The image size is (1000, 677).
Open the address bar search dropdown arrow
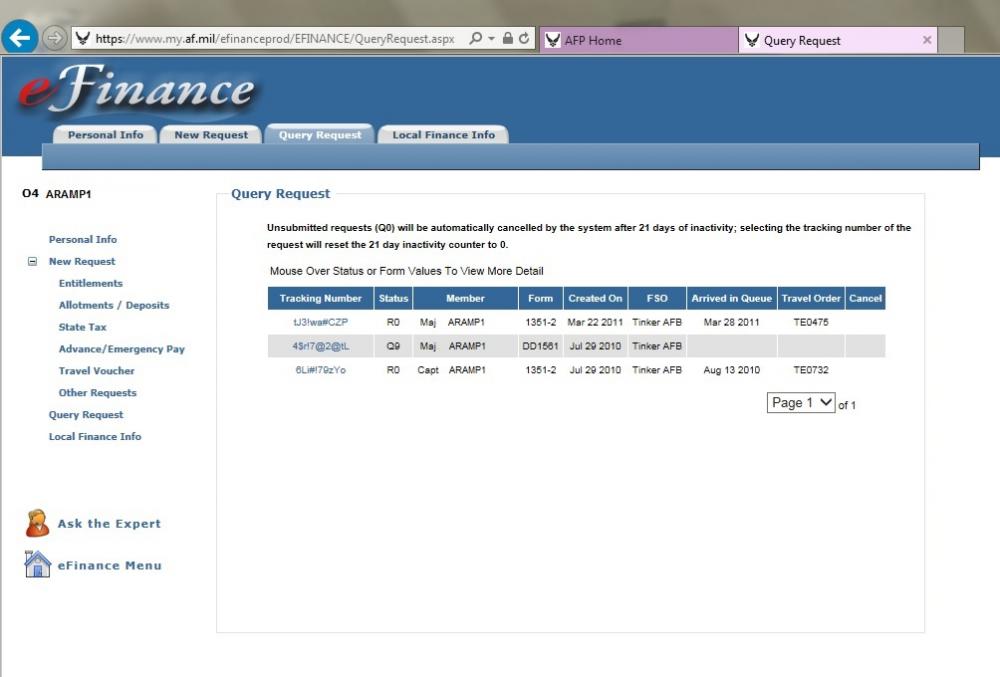point(491,40)
